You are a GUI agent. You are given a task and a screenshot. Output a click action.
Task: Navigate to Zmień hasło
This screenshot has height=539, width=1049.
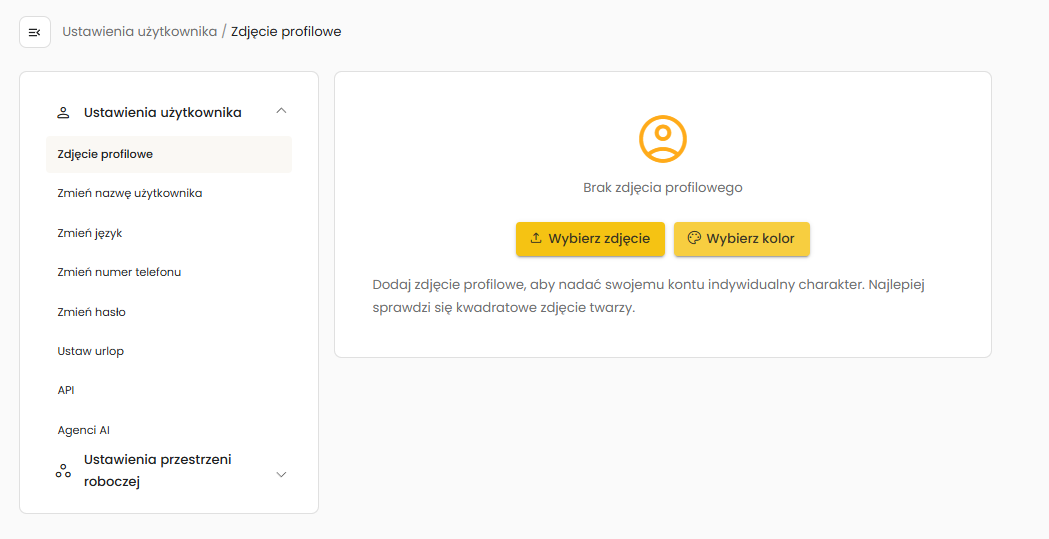coord(92,312)
